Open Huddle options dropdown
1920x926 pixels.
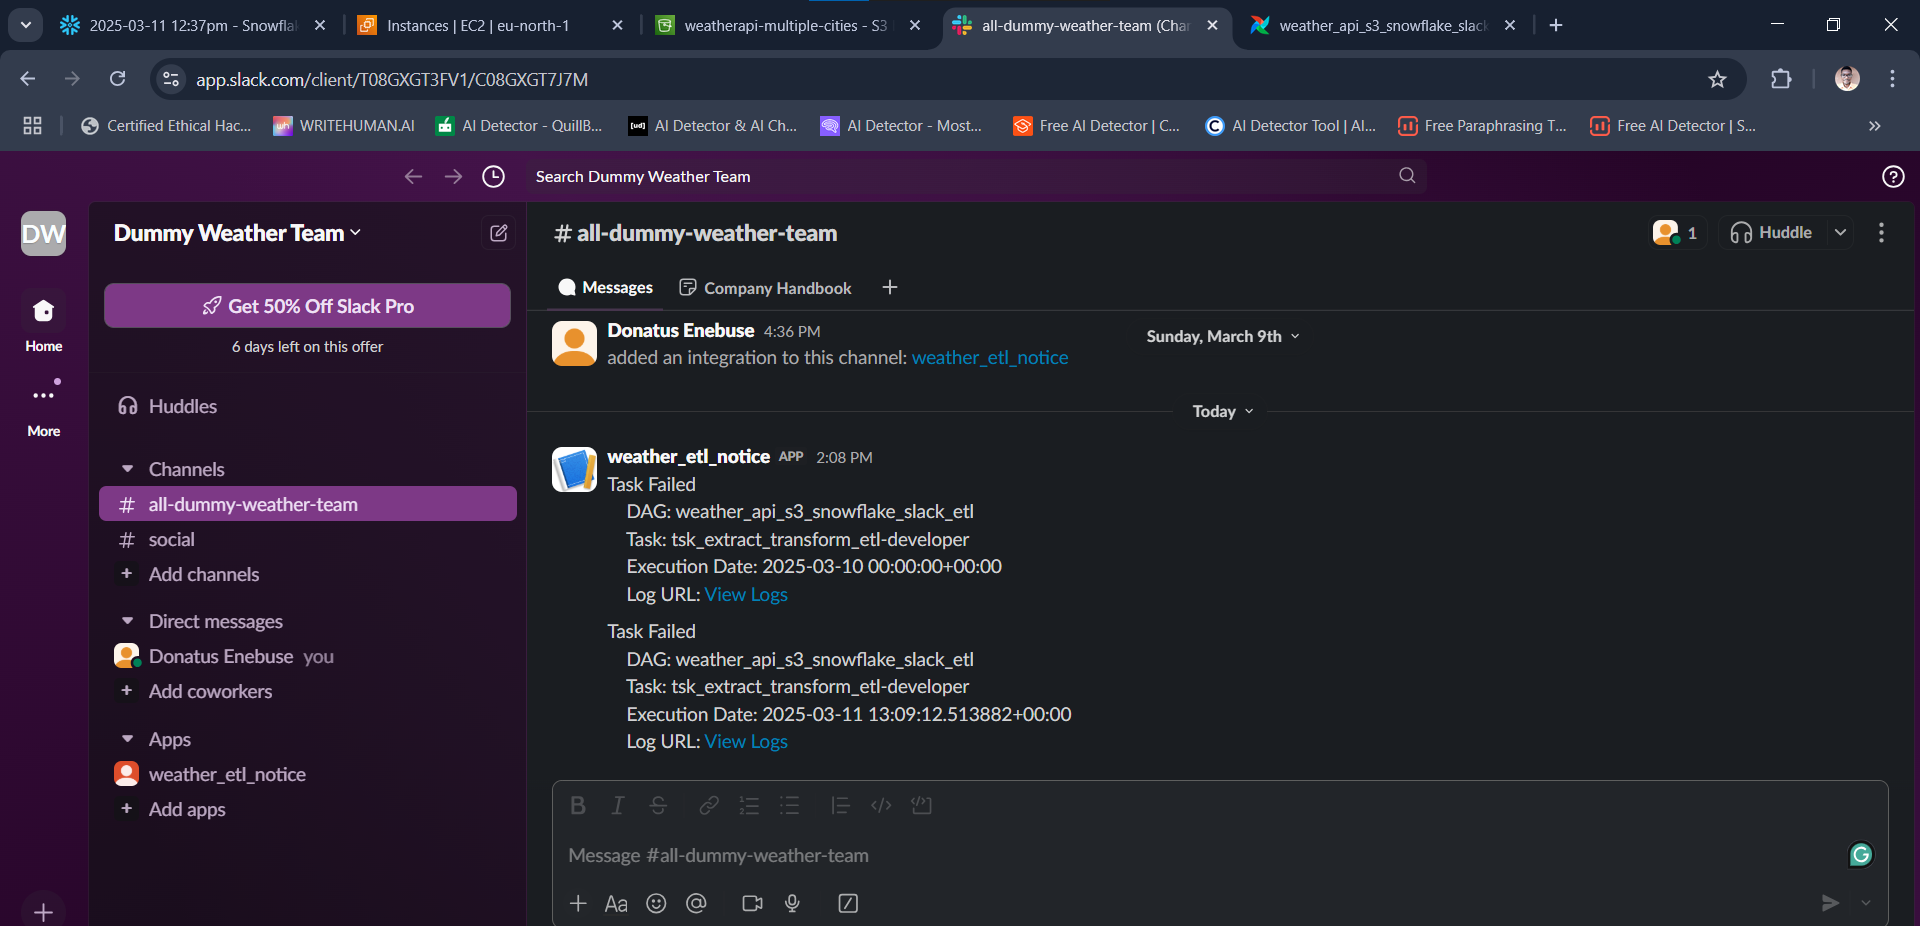[1840, 233]
